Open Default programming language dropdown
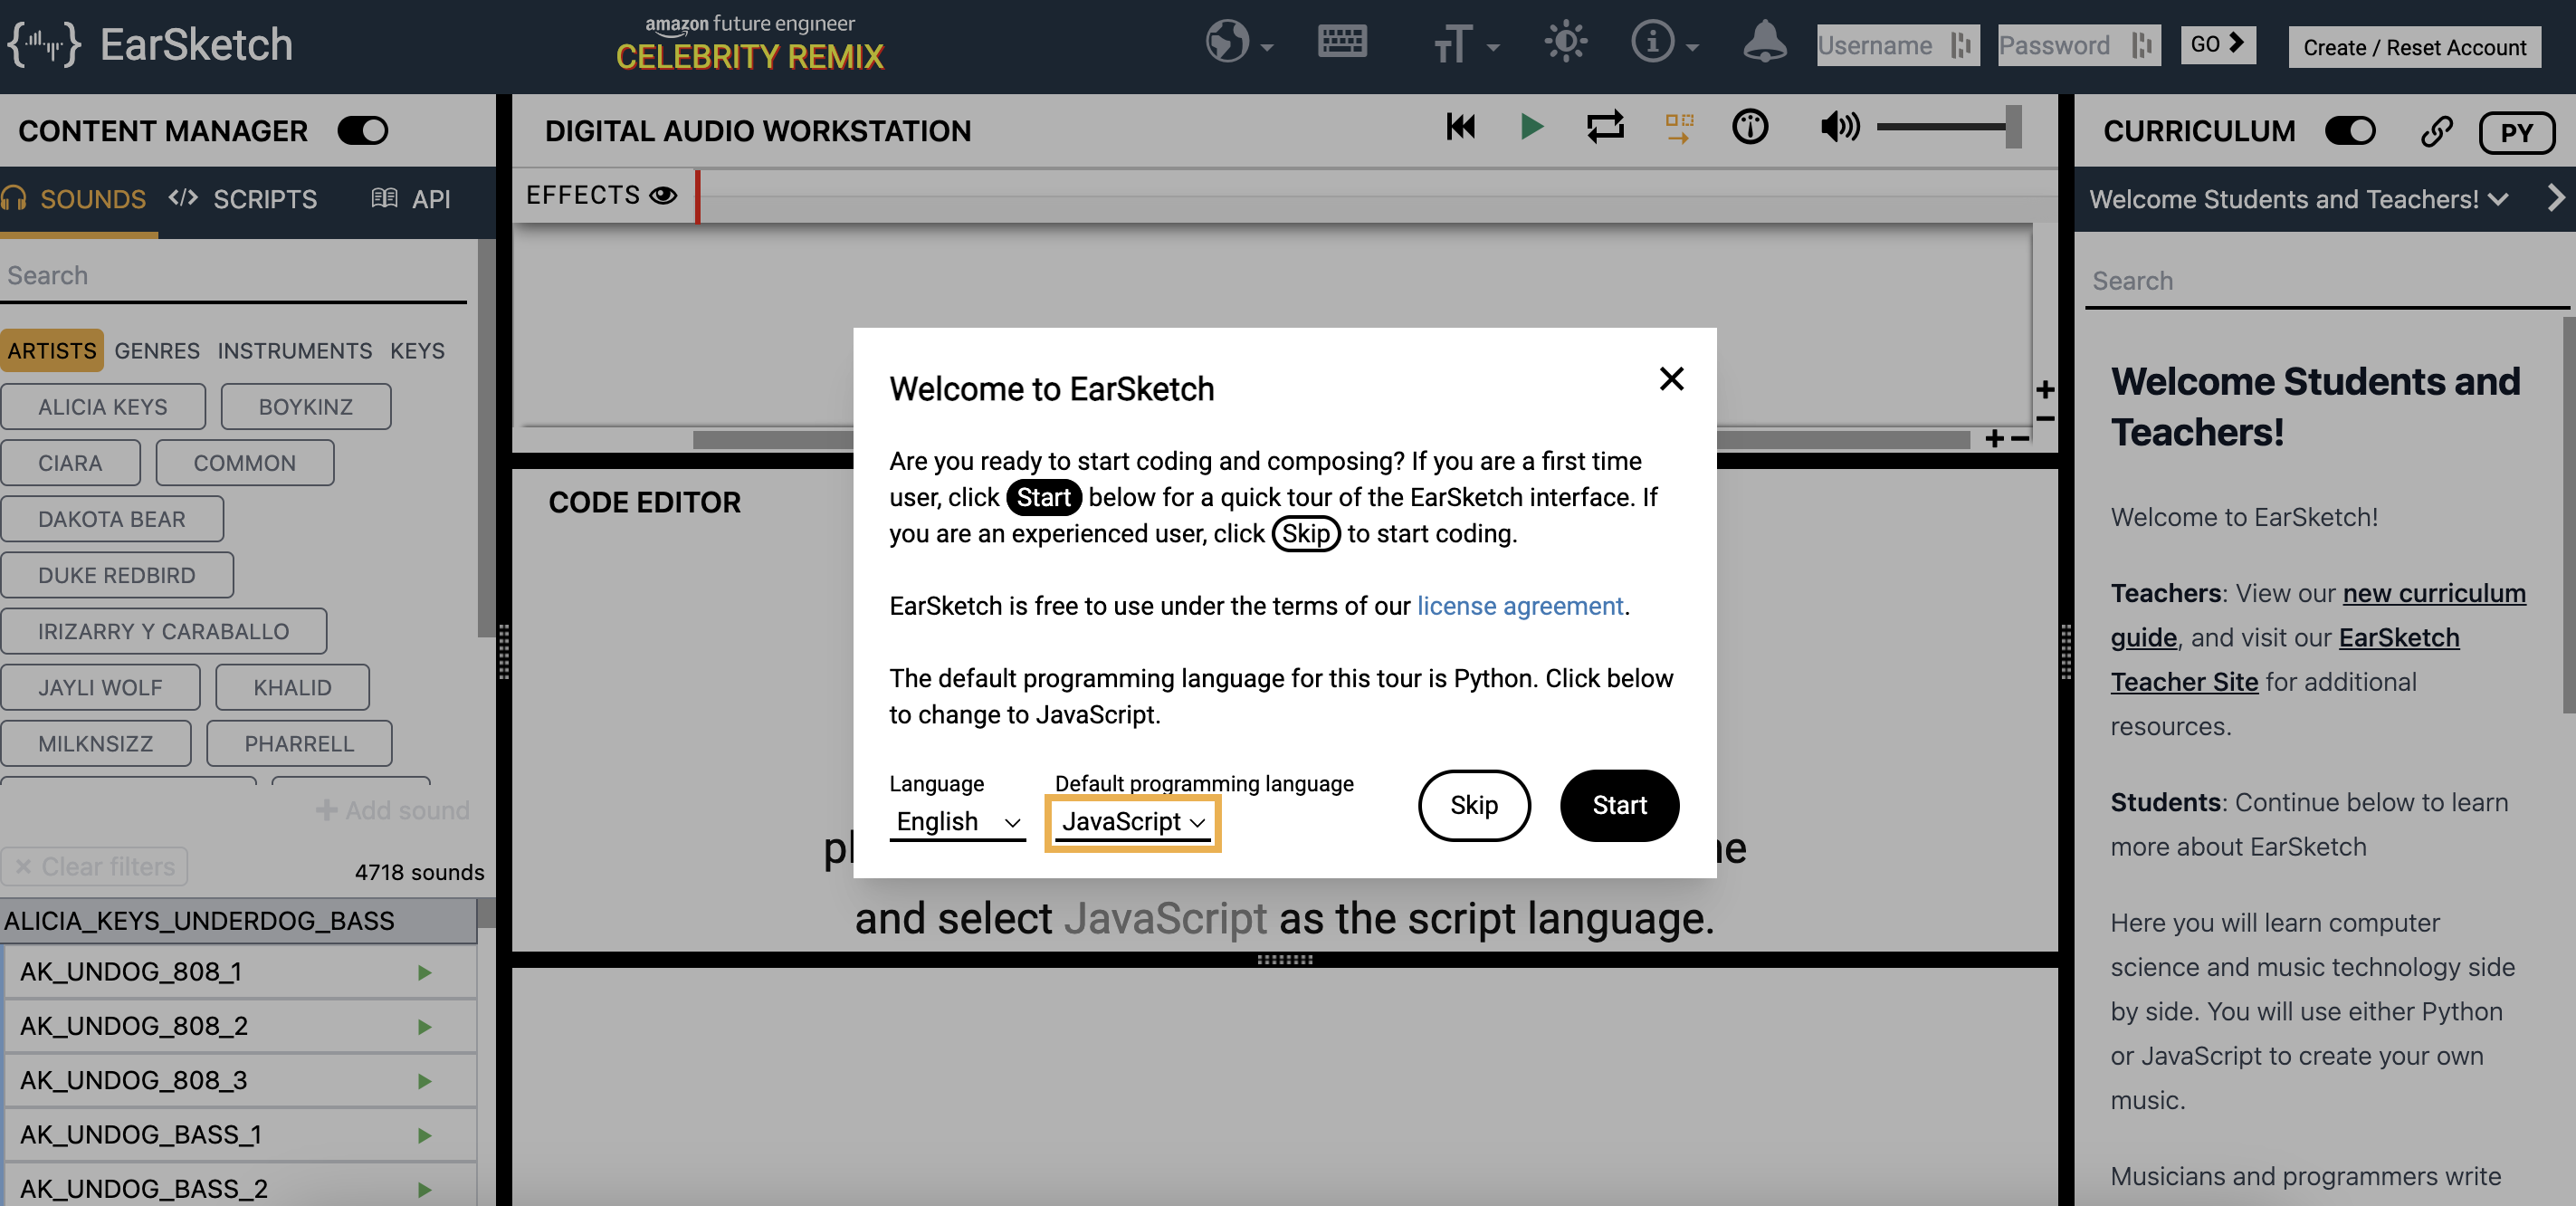Image resolution: width=2576 pixels, height=1206 pixels. (x=1132, y=822)
